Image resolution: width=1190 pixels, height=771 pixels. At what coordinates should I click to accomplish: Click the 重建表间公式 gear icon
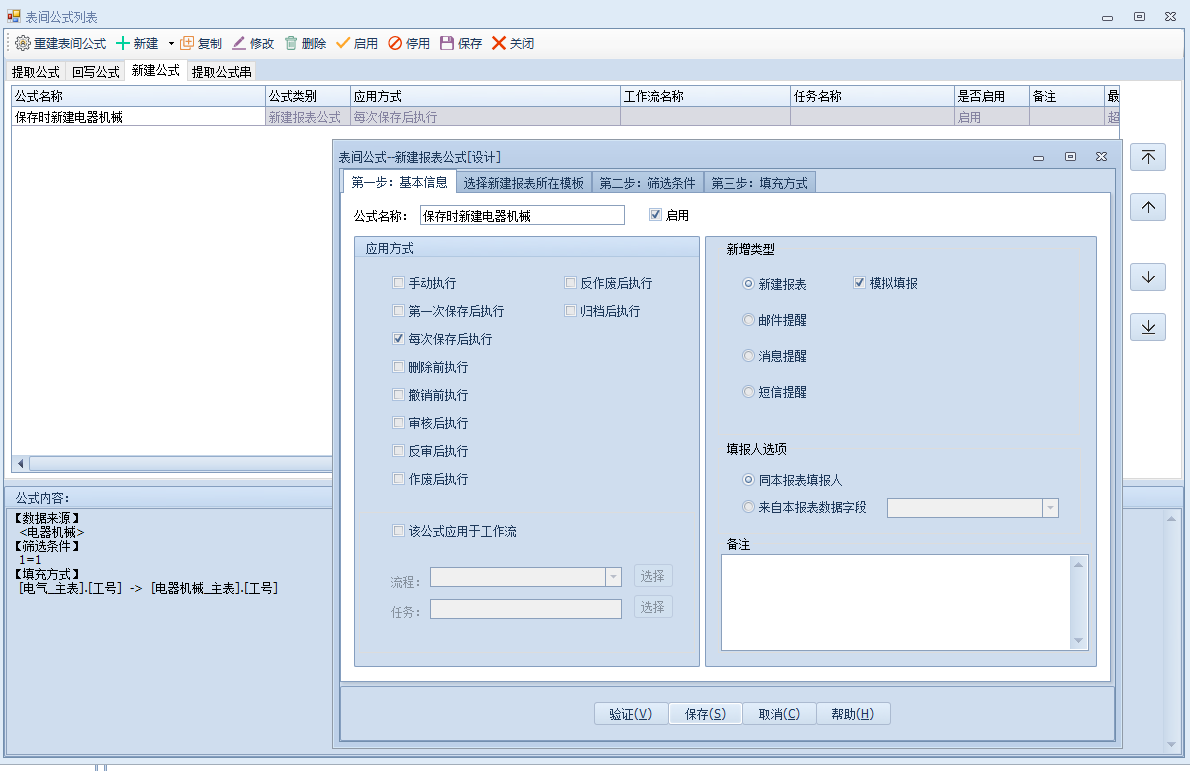coord(23,43)
